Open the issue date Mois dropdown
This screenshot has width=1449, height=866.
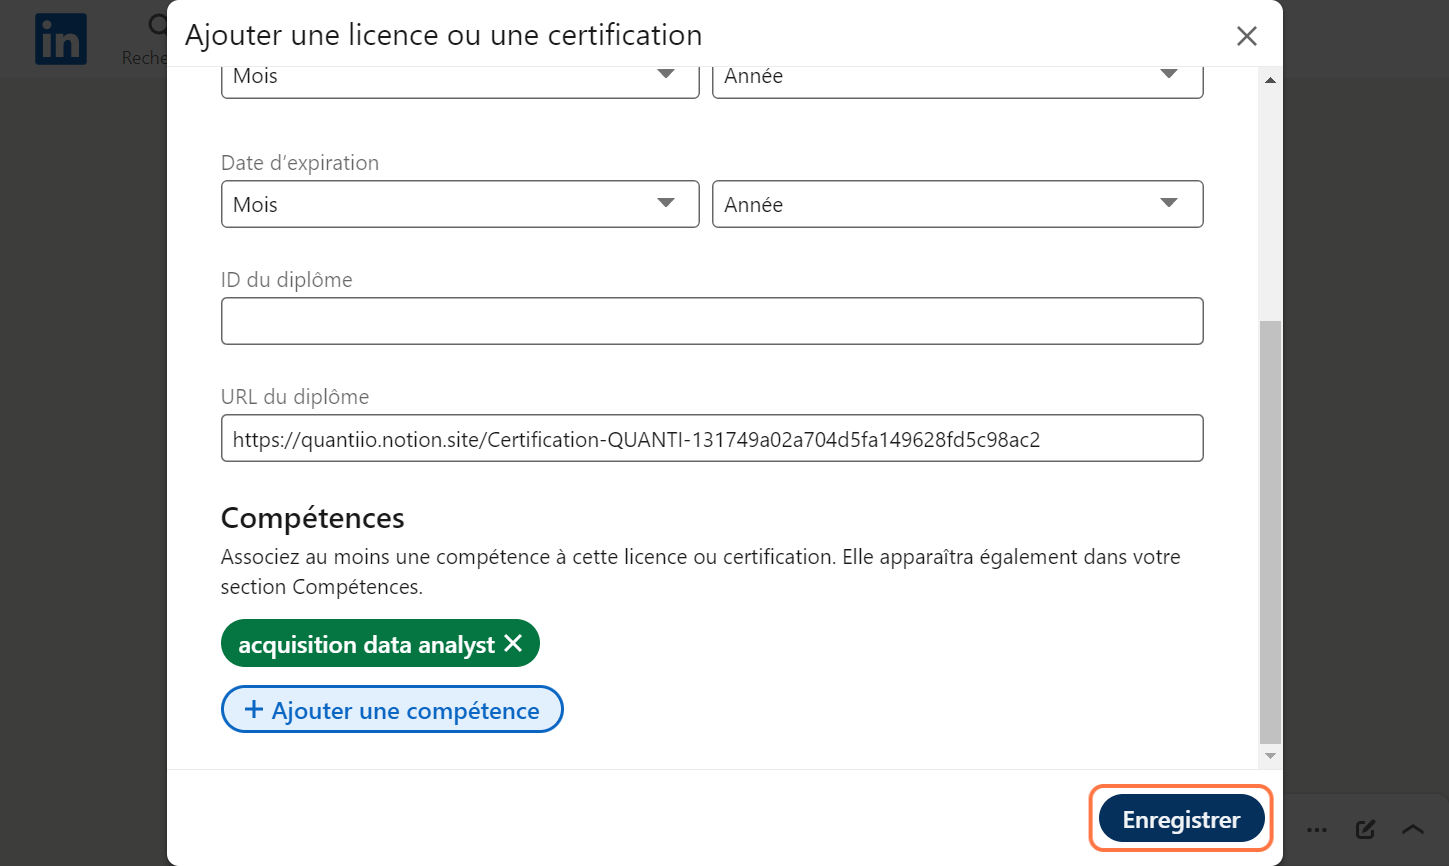click(460, 81)
